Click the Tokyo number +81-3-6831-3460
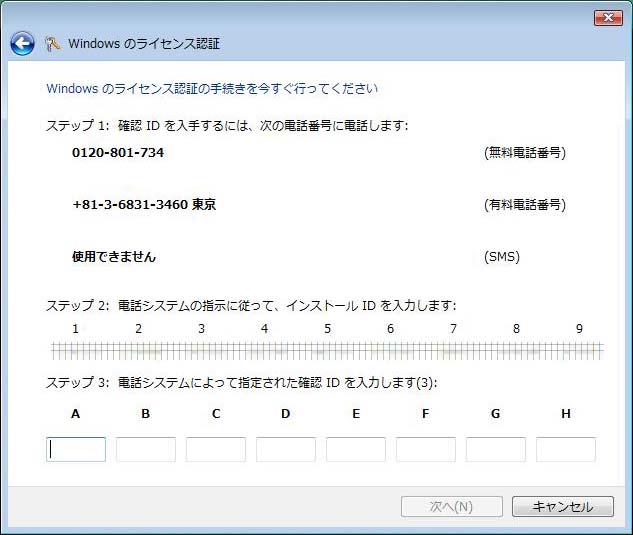This screenshot has width=633, height=535. pyautogui.click(x=144, y=204)
